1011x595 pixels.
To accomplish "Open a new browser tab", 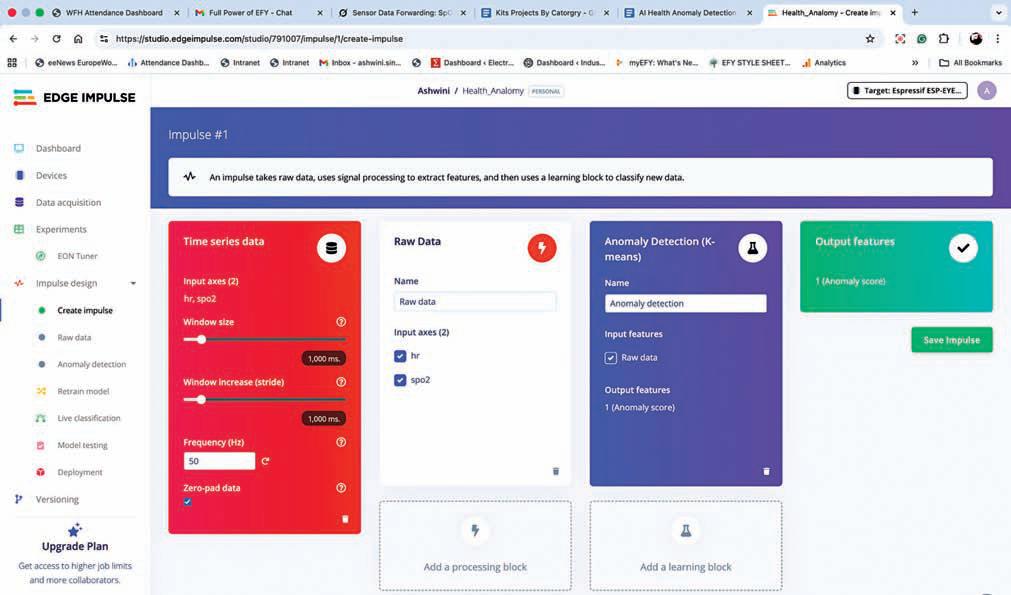I will (x=914, y=12).
